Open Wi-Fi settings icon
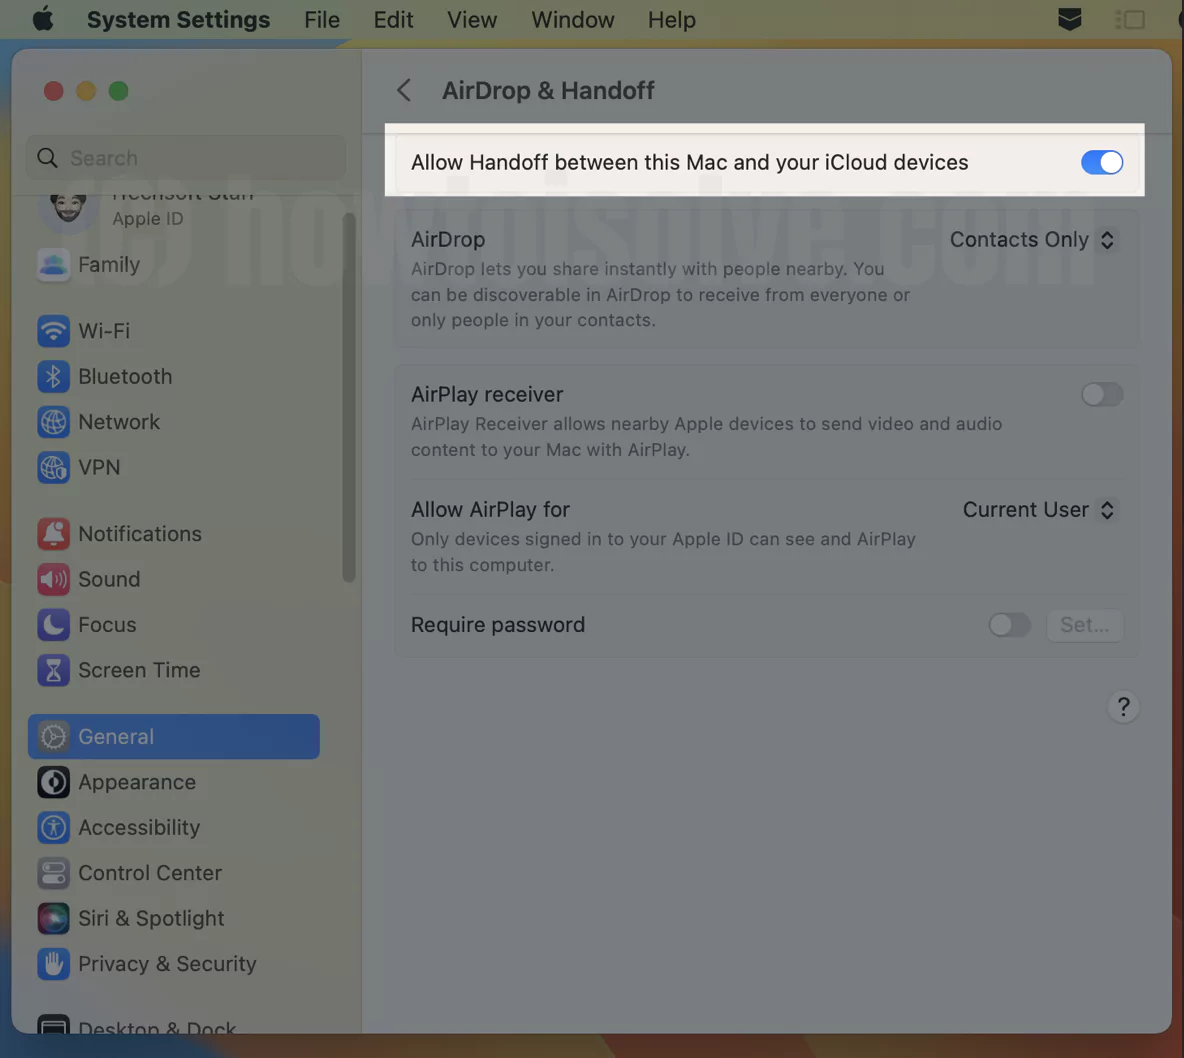Viewport: 1184px width, 1058px height. click(x=53, y=331)
